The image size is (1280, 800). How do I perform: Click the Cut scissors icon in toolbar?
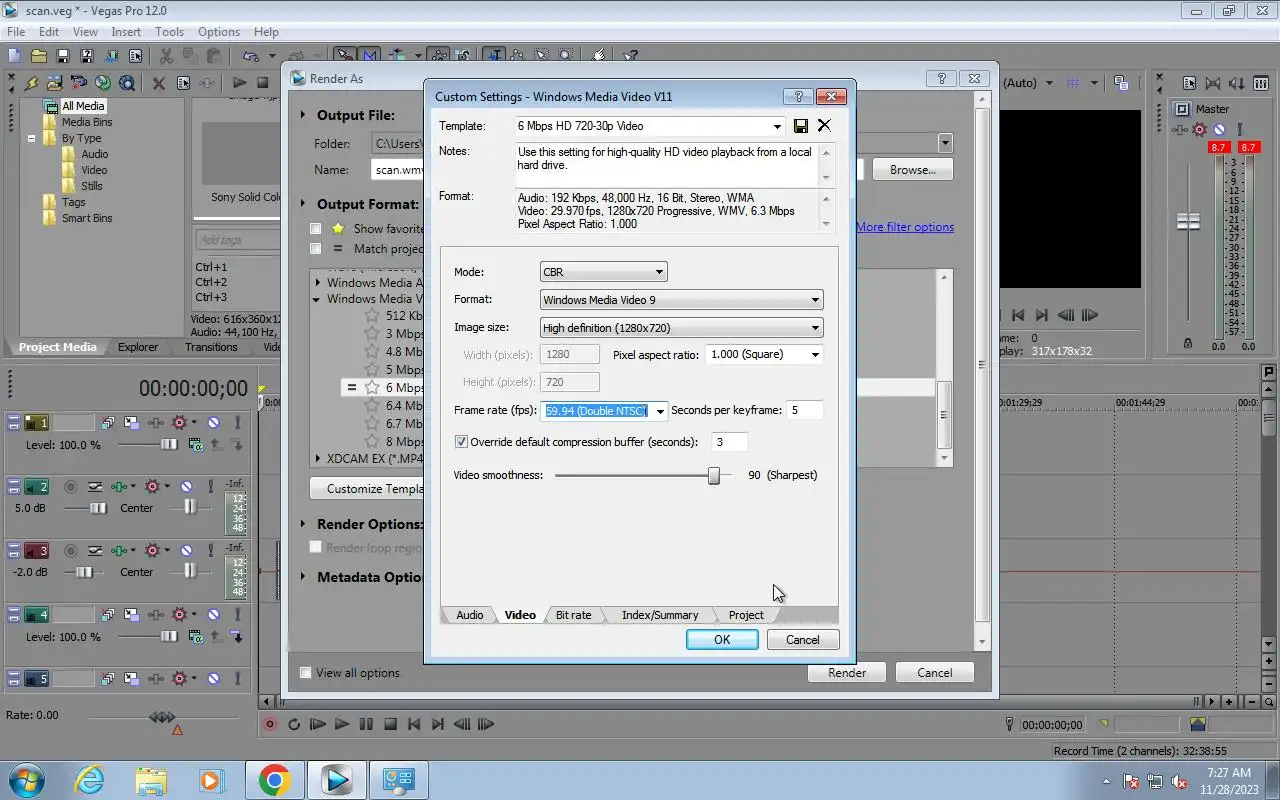coord(166,56)
